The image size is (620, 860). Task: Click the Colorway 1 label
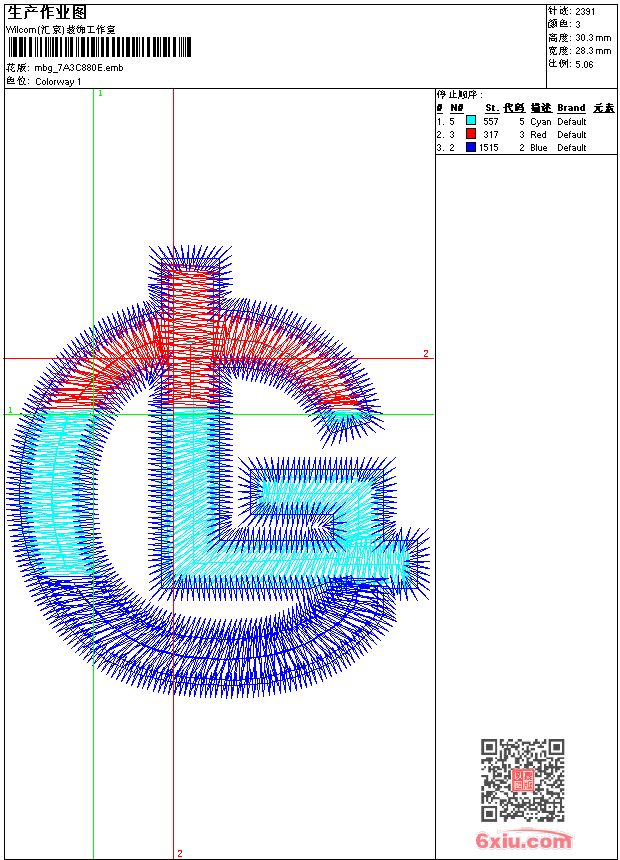coord(58,81)
